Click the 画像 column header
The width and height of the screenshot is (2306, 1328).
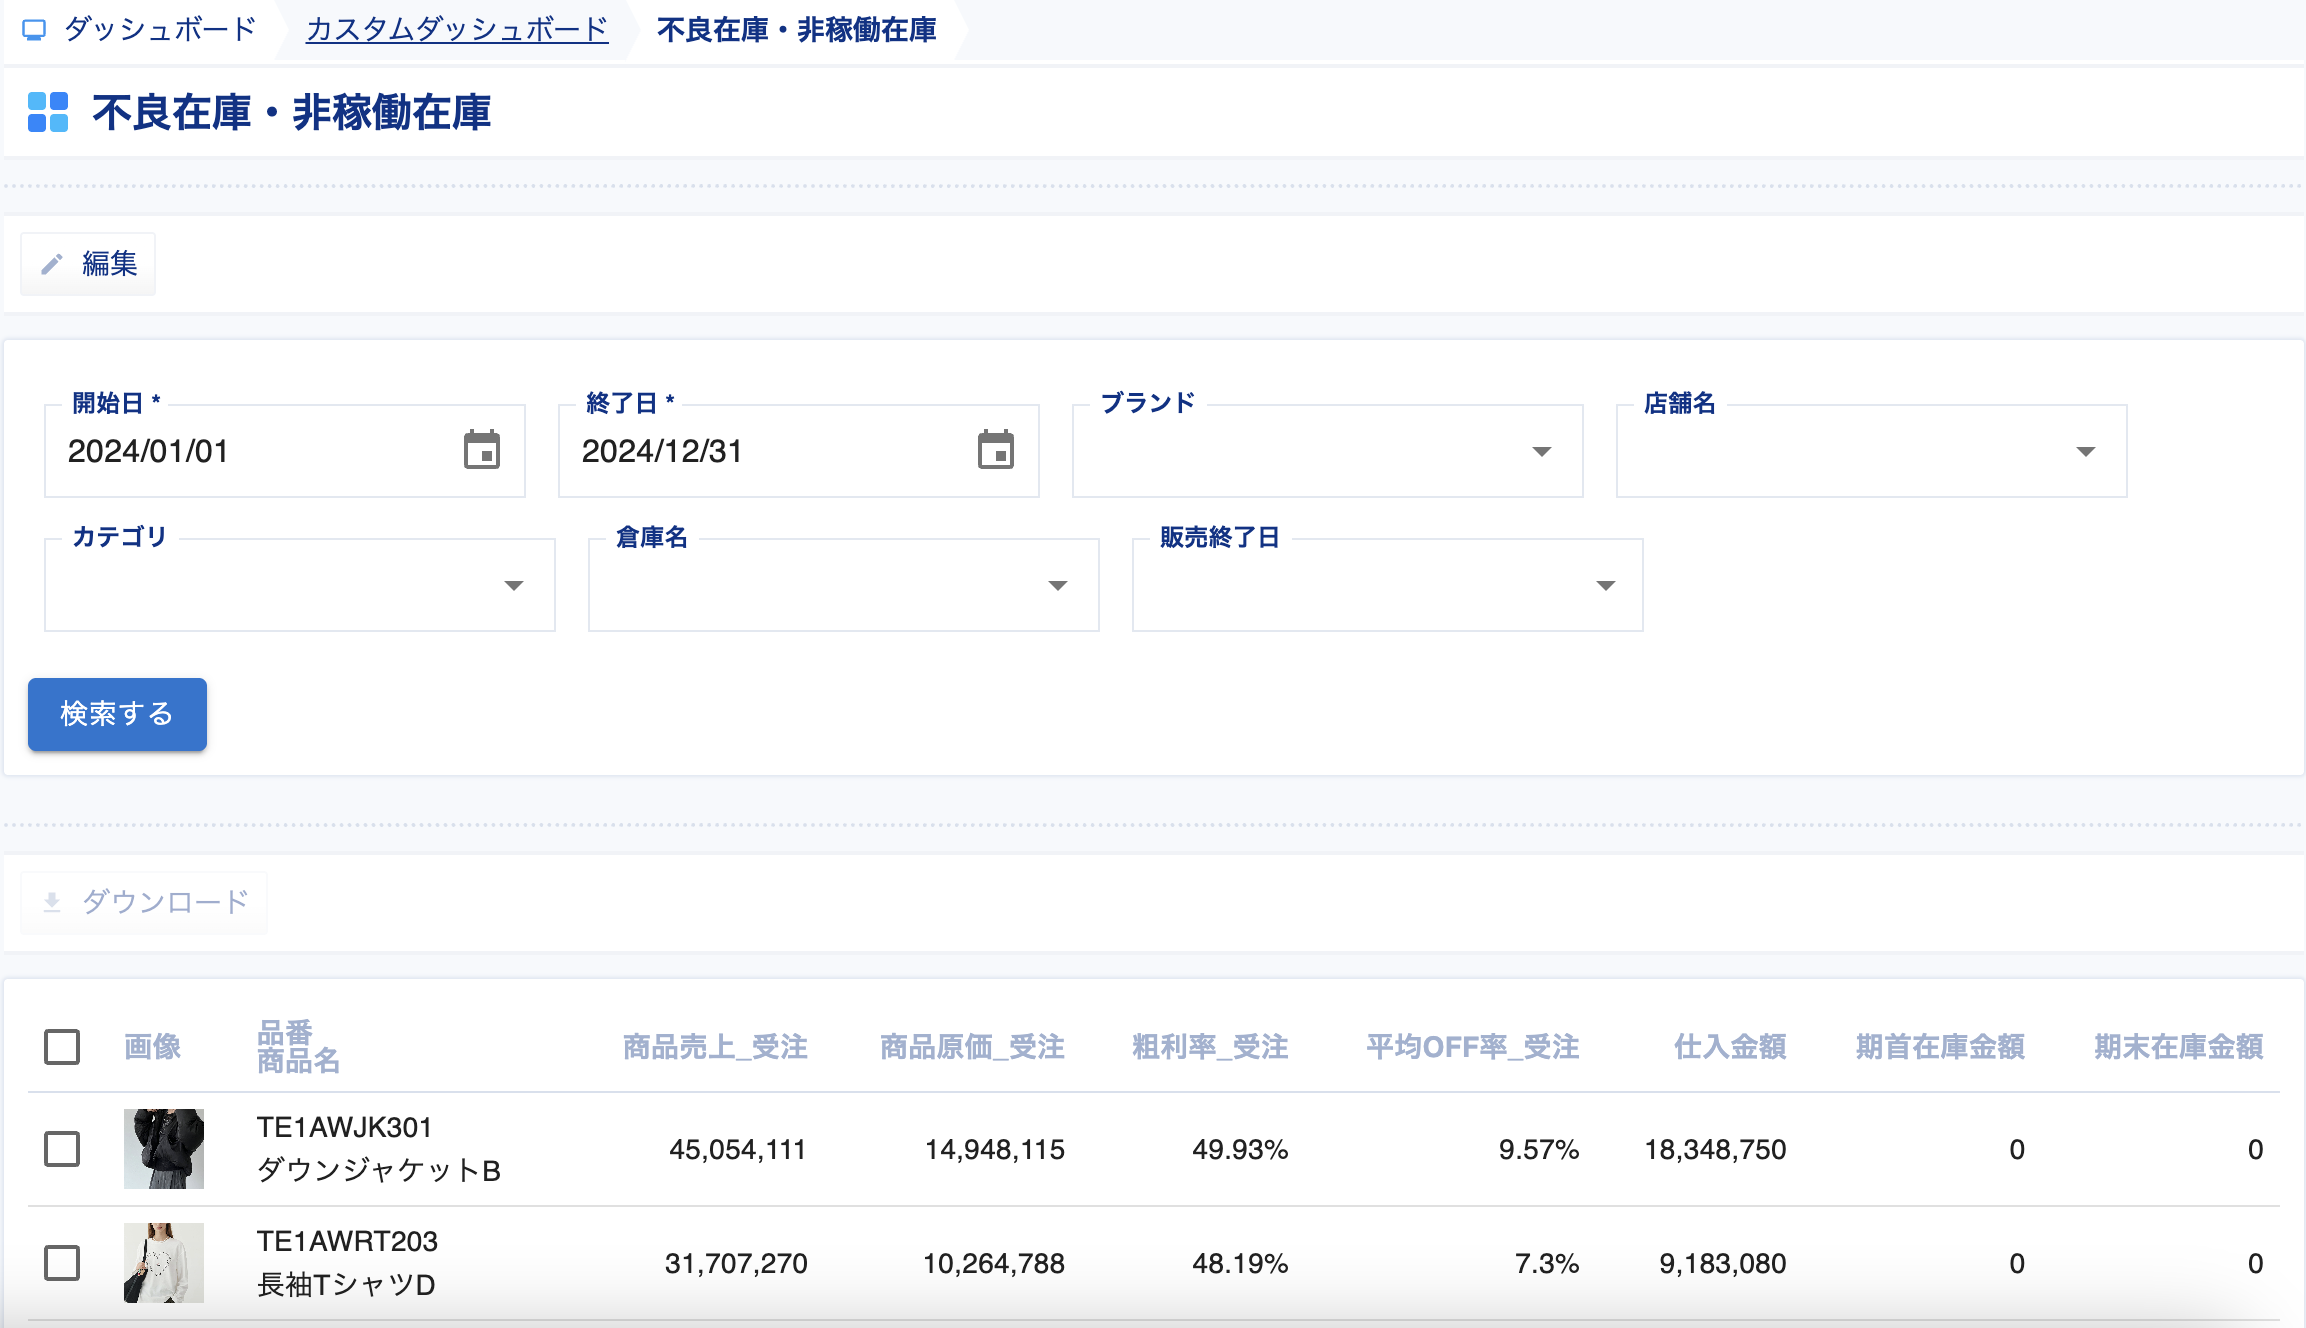click(x=152, y=1047)
